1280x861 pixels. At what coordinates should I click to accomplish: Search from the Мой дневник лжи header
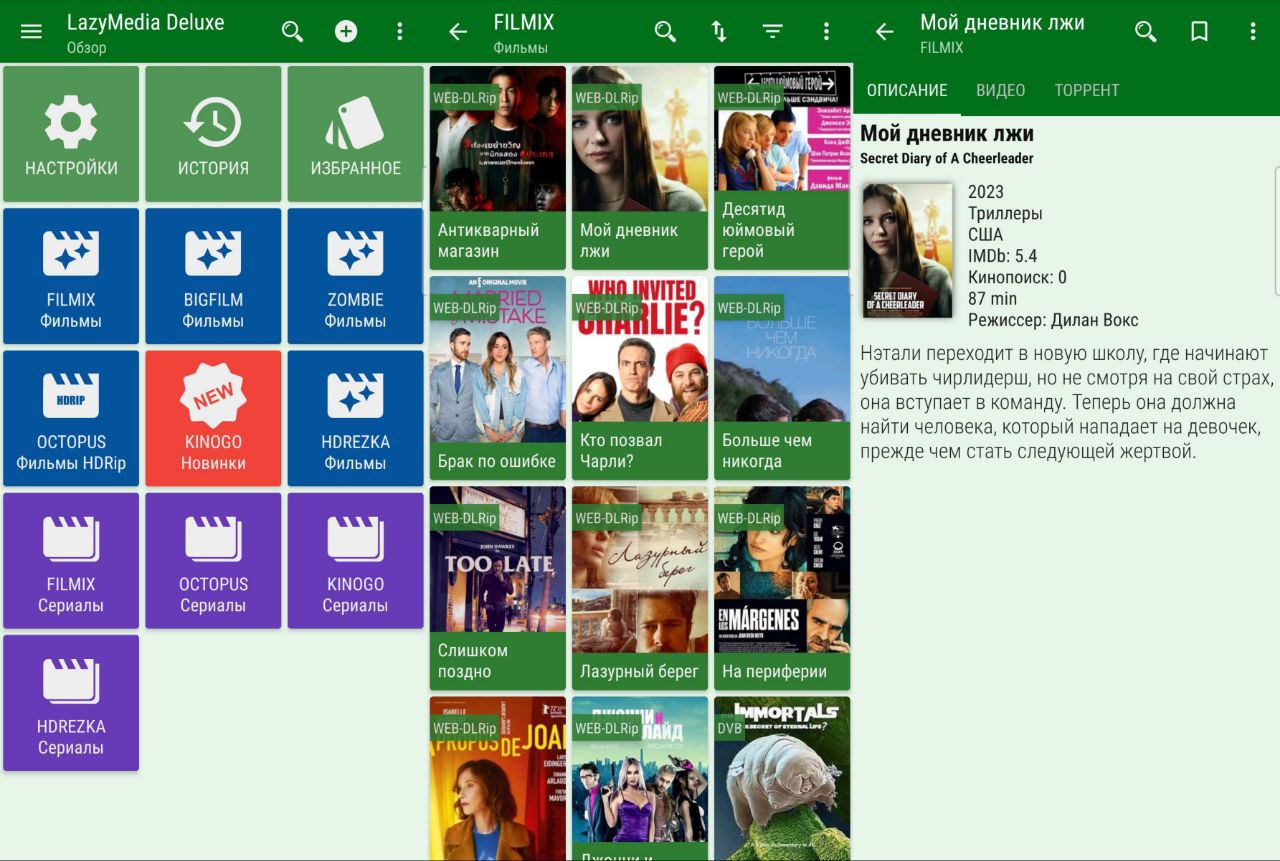pos(1146,31)
